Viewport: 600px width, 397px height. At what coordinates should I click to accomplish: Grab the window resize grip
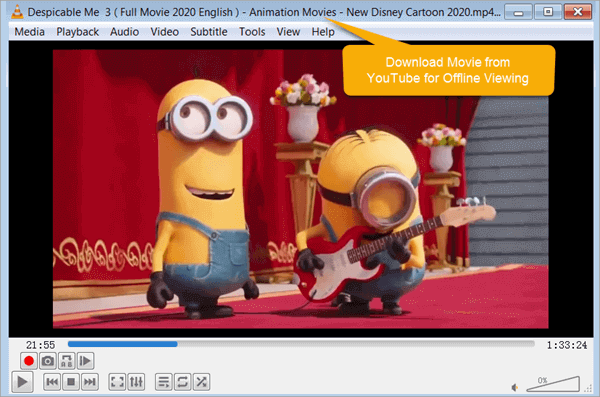pos(588,389)
